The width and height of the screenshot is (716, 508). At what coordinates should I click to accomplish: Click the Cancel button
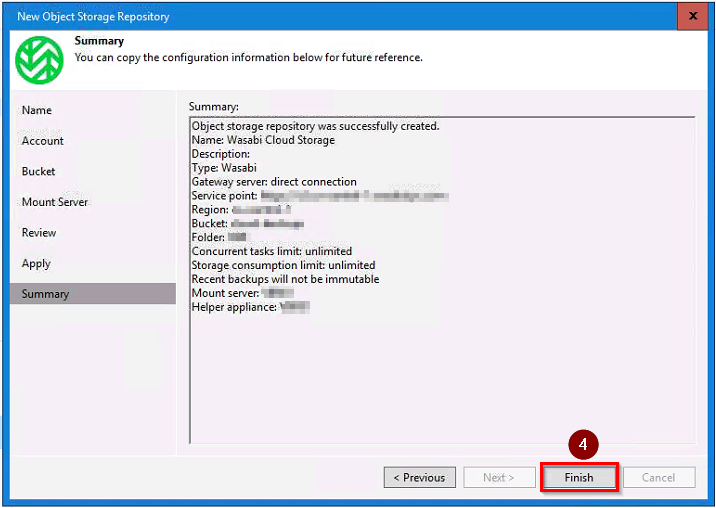coord(659,477)
